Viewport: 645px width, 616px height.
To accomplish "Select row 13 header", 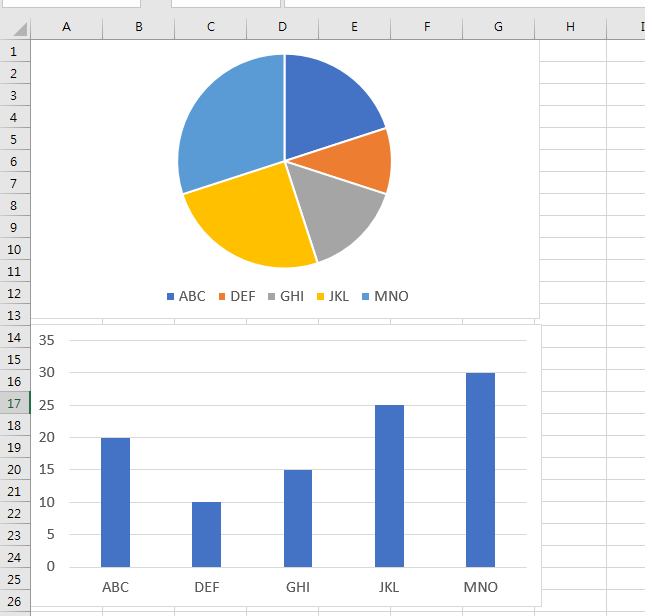I will click(x=15, y=315).
